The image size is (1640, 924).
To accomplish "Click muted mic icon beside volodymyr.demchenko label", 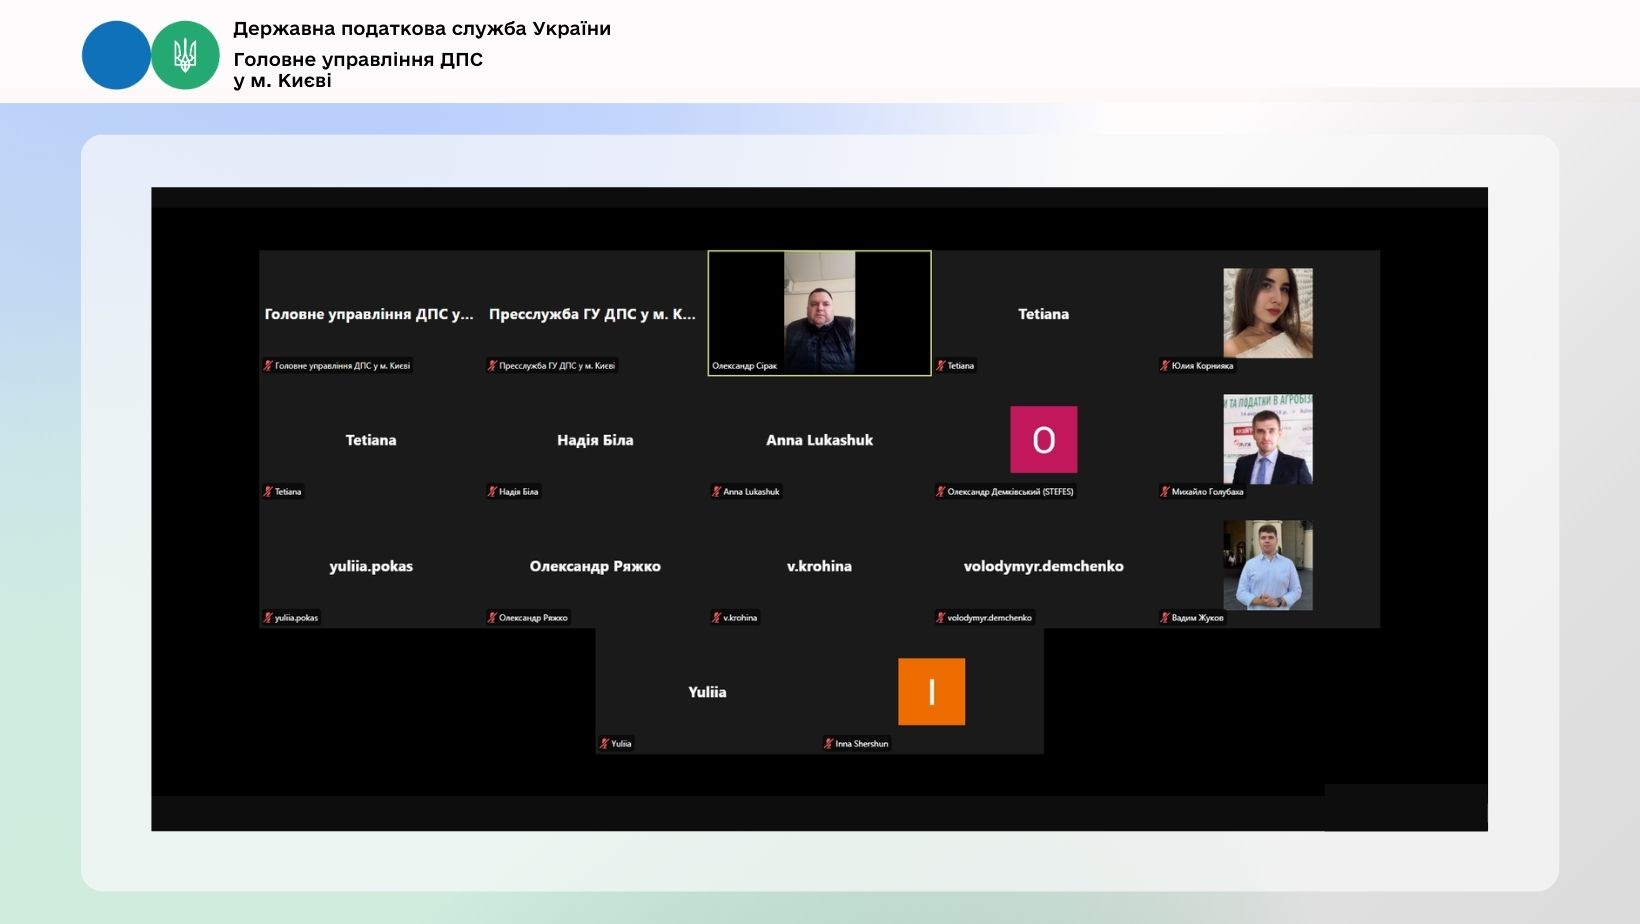I will 941,618.
